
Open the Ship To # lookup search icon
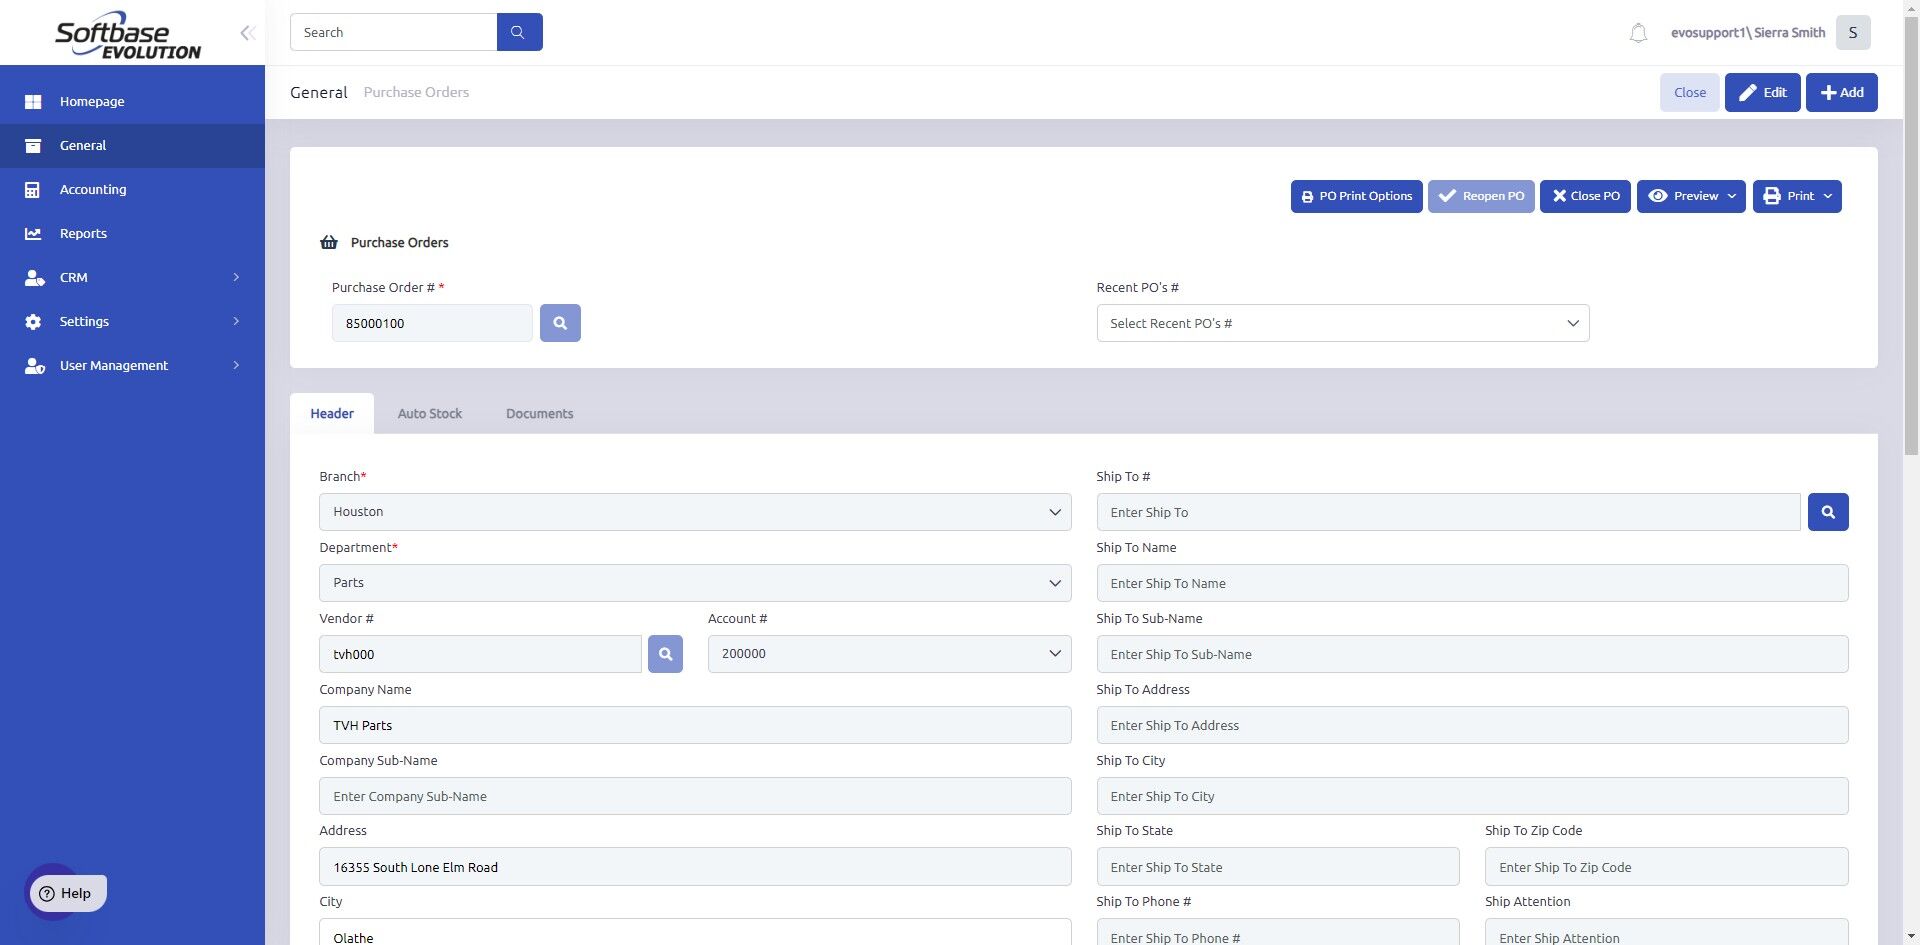pos(1828,512)
